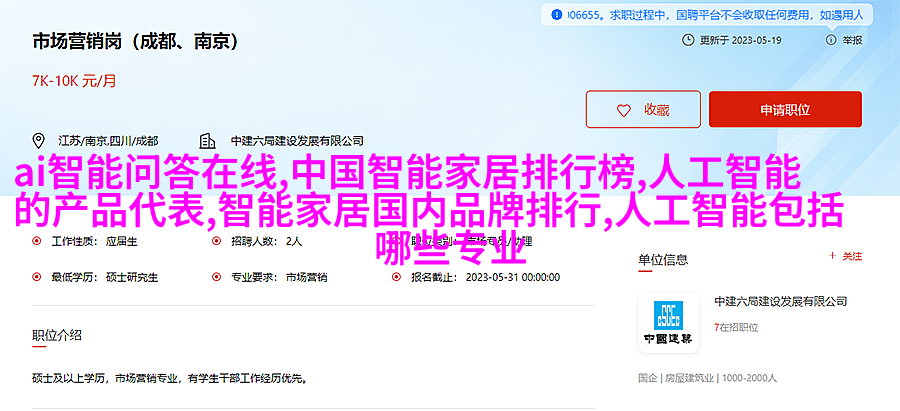Save job using the 收藏 button
The height and width of the screenshot is (411, 900).
click(643, 109)
